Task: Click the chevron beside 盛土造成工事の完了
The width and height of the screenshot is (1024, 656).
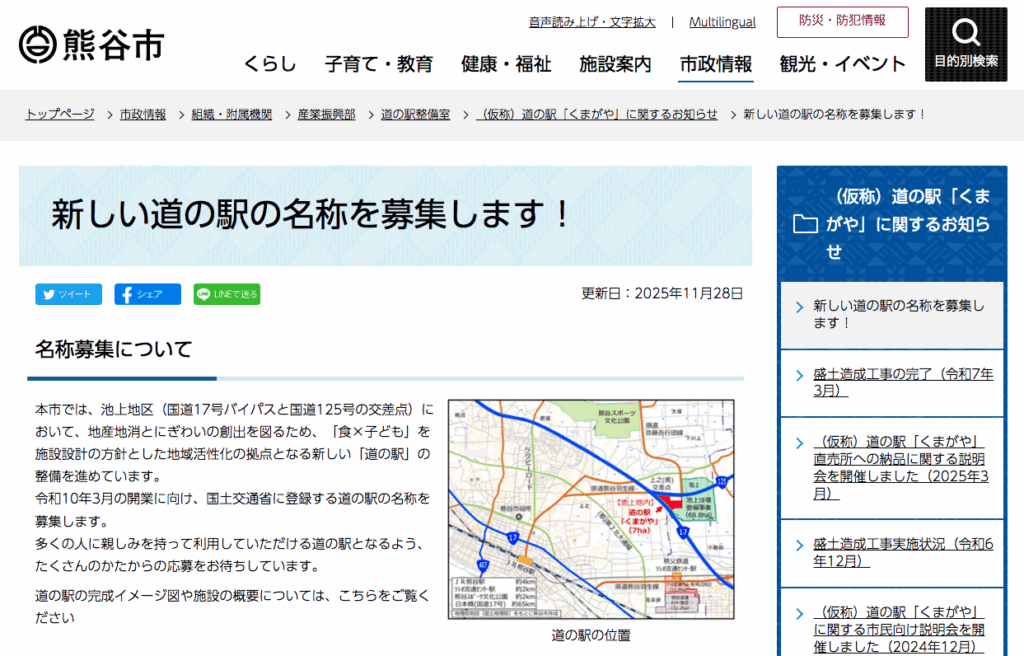Action: 799,376
